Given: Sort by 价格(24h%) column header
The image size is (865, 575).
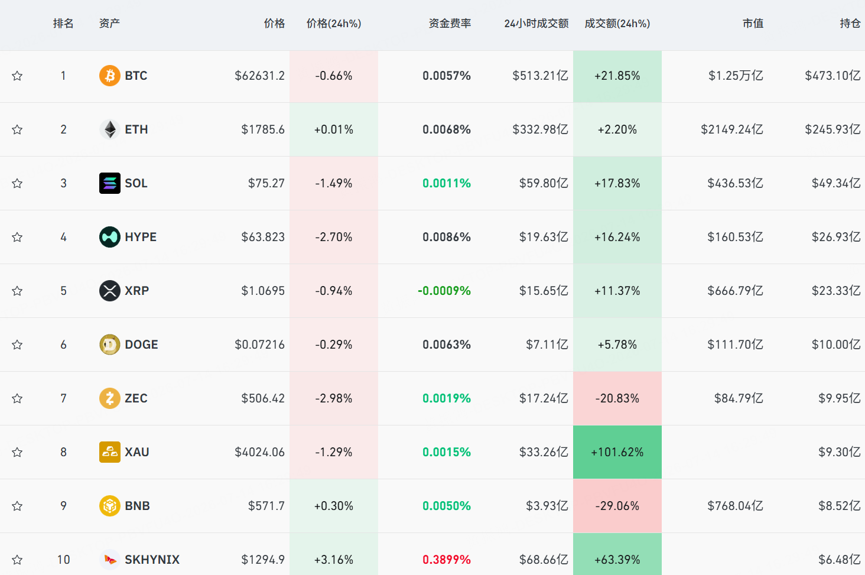Looking at the screenshot, I should 334,24.
